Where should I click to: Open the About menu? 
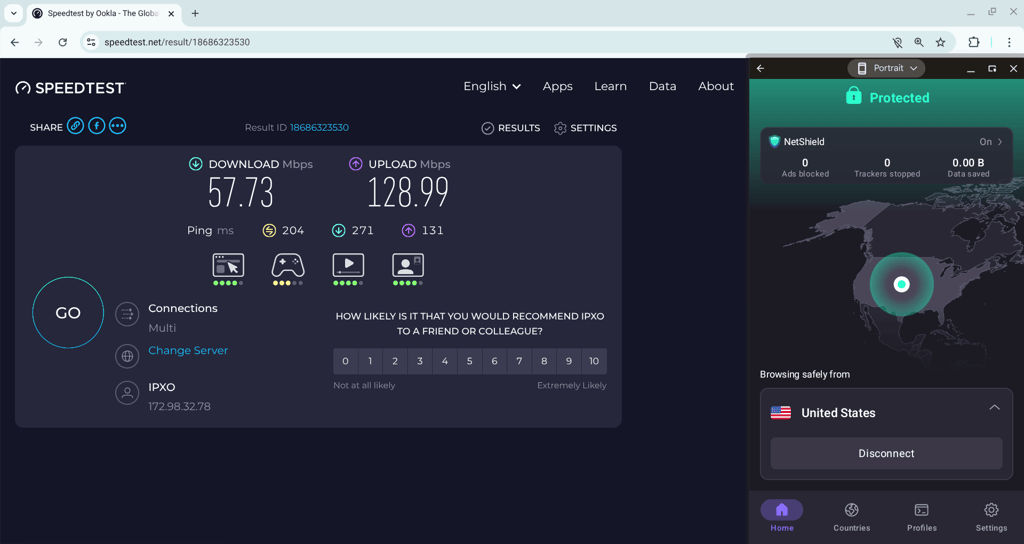click(x=716, y=86)
